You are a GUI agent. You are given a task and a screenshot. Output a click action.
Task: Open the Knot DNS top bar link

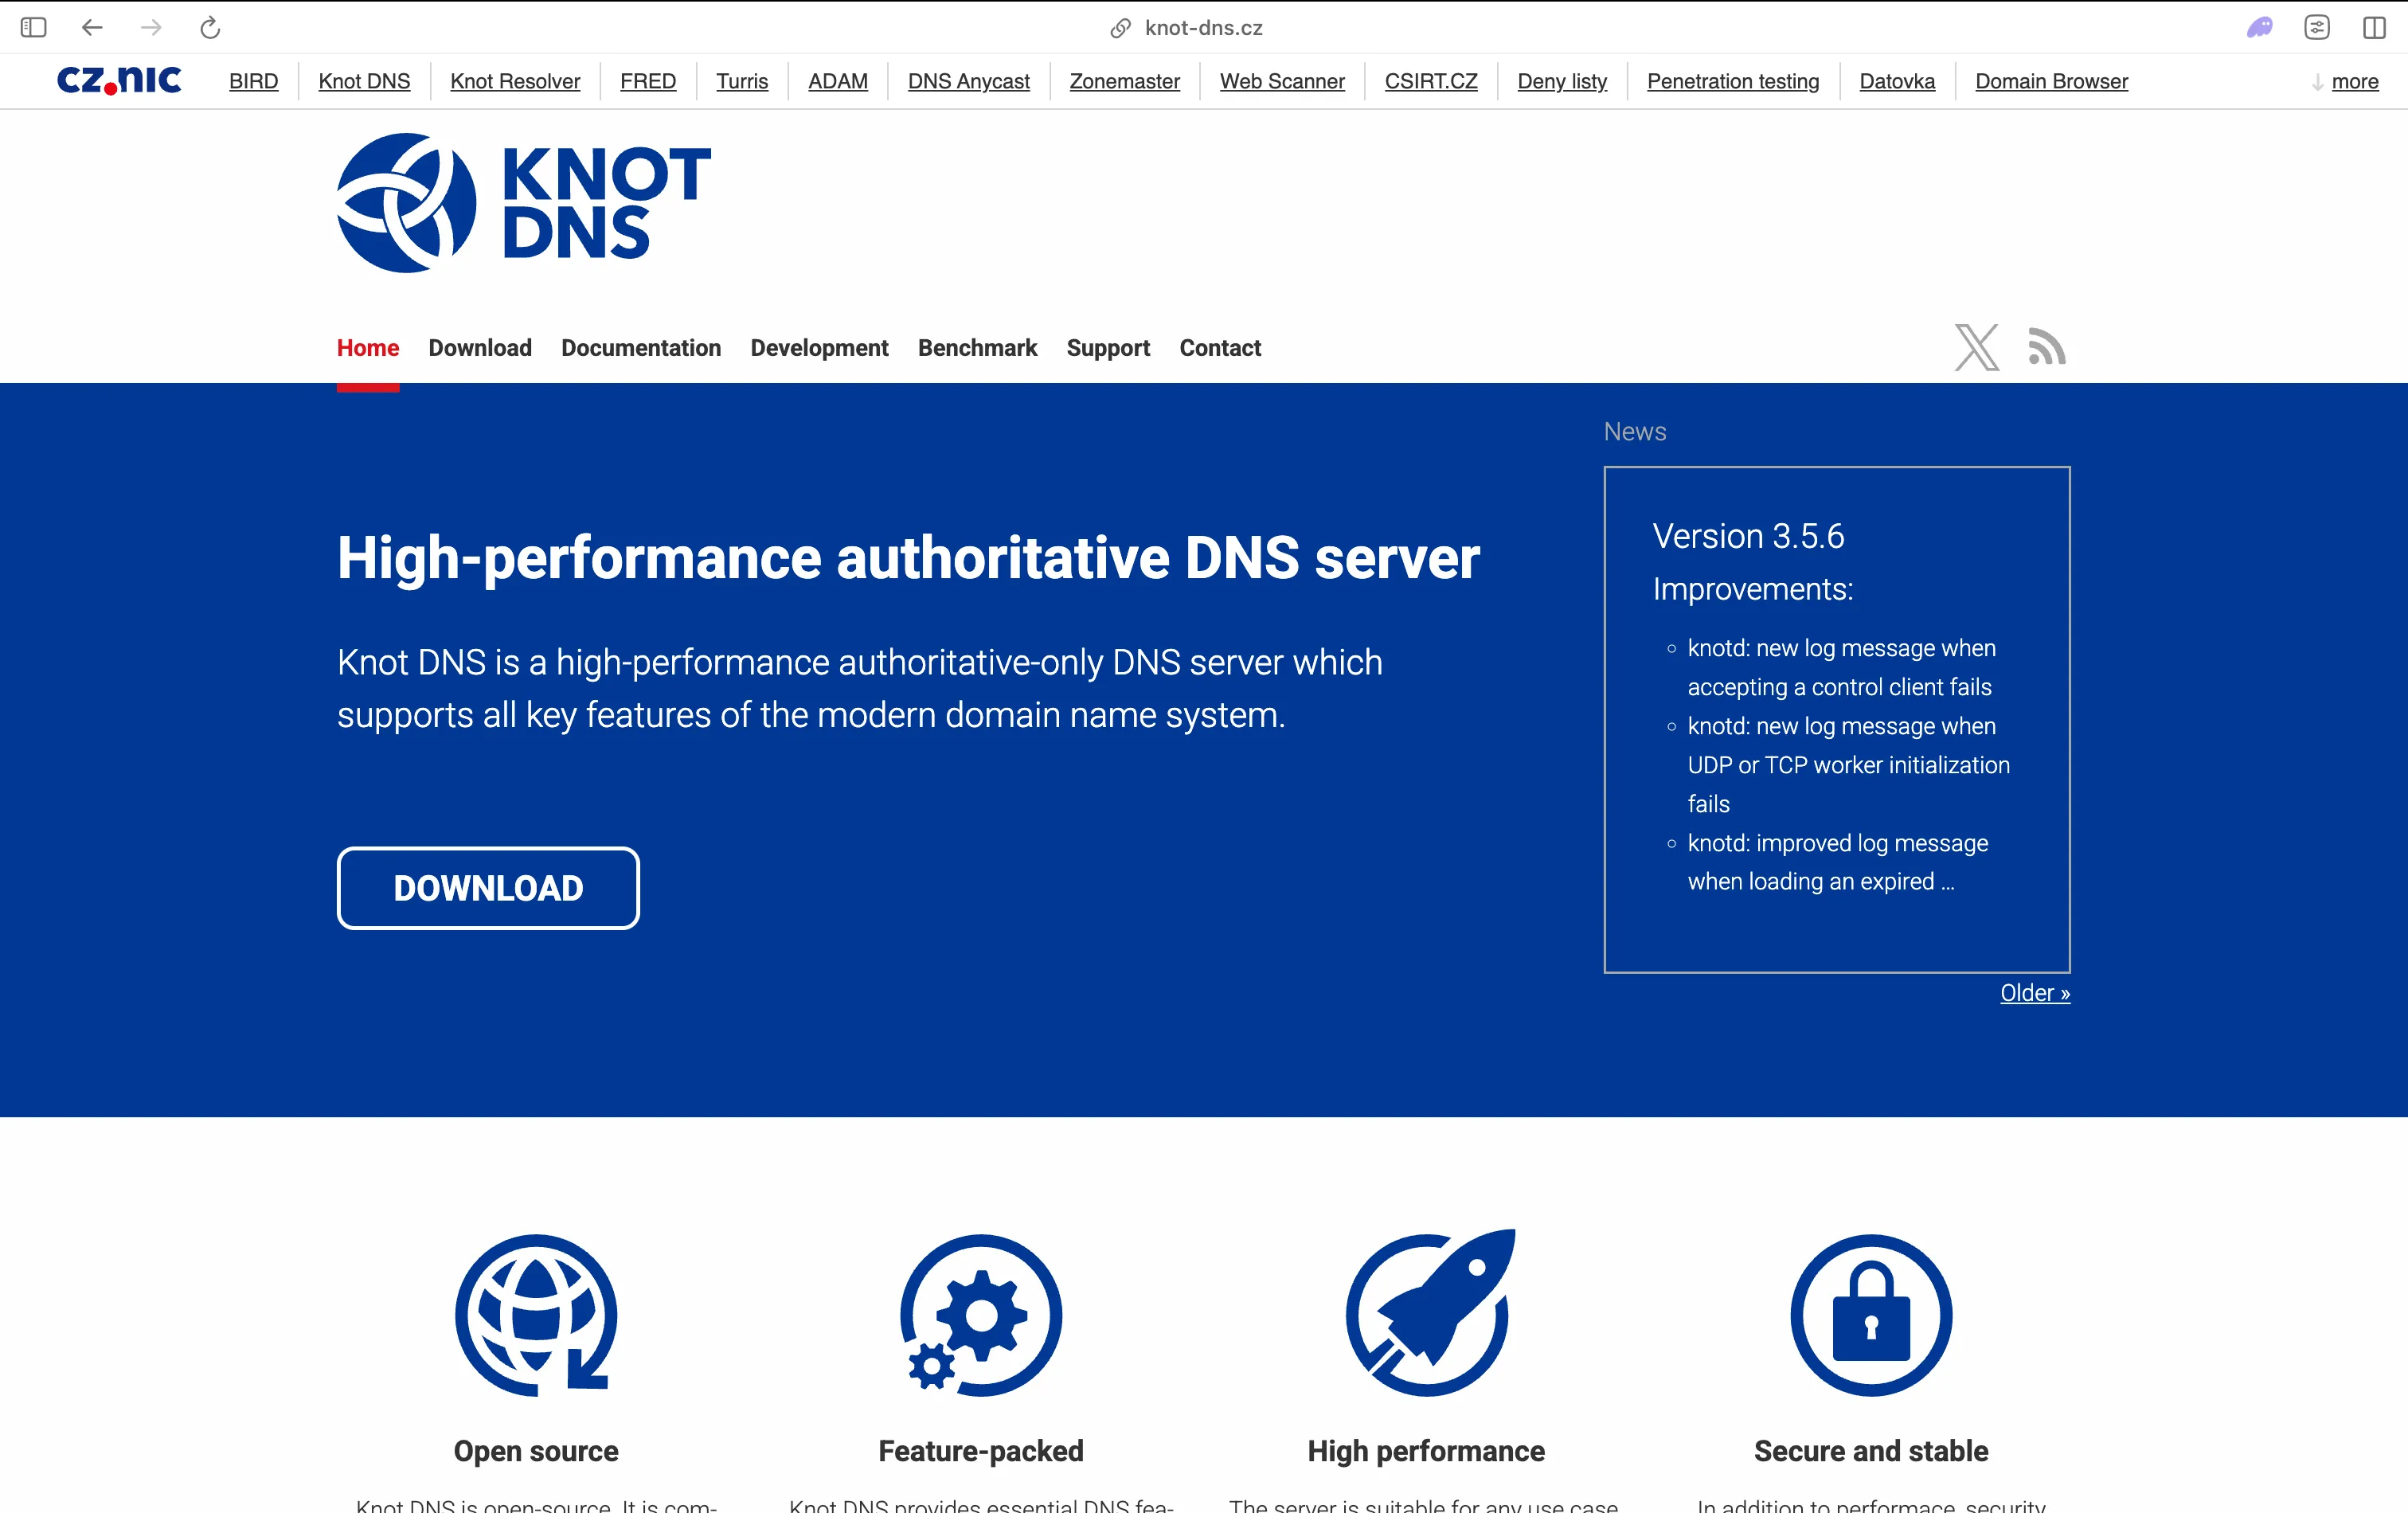pos(364,81)
